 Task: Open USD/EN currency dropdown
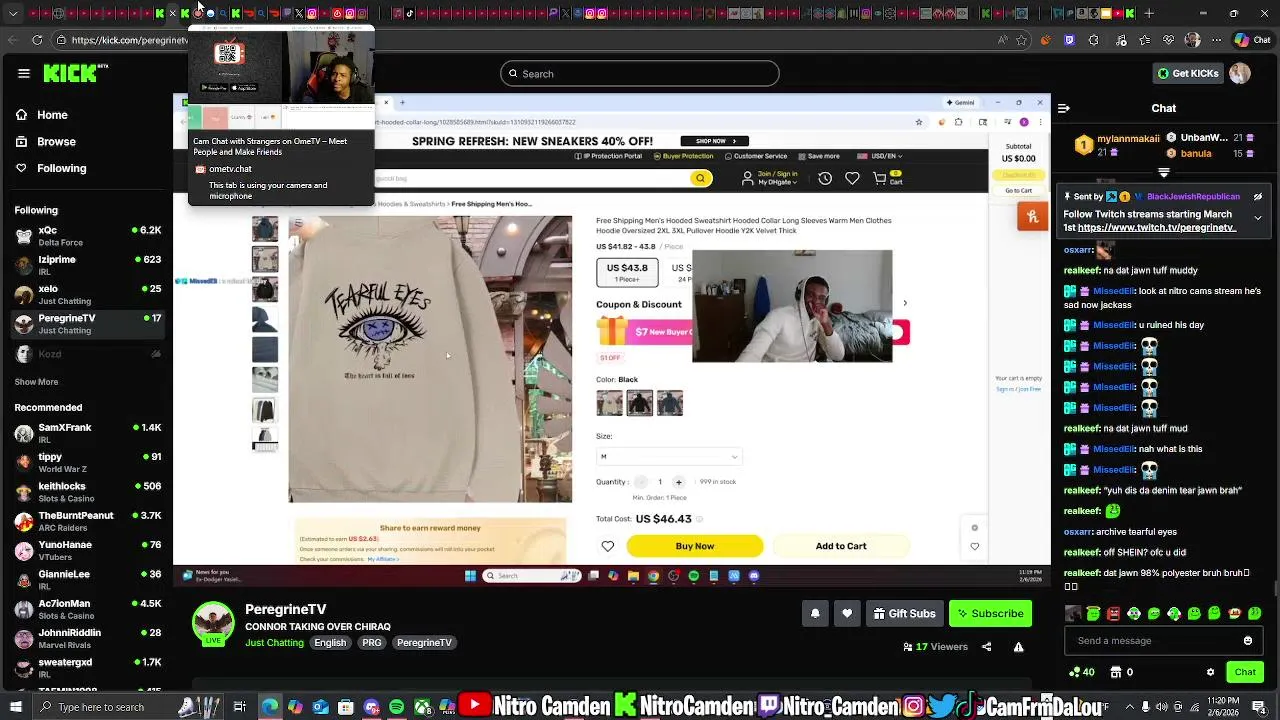click(880, 156)
